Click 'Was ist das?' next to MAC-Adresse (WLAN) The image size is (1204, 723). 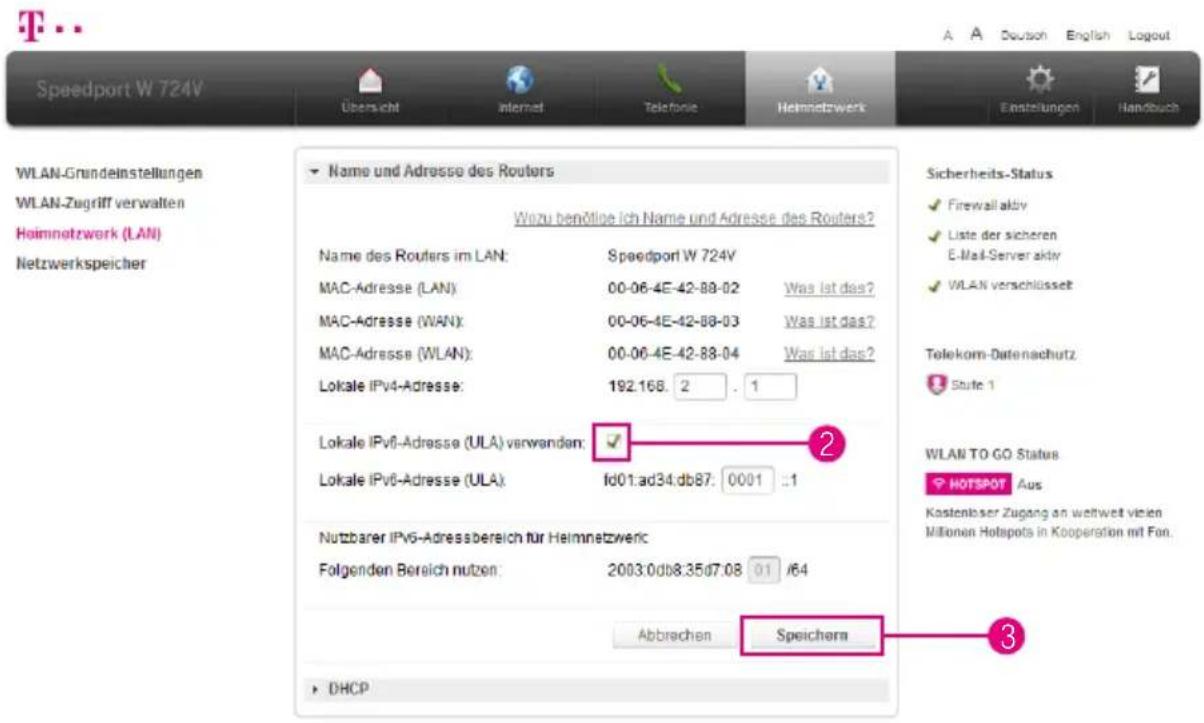point(830,353)
